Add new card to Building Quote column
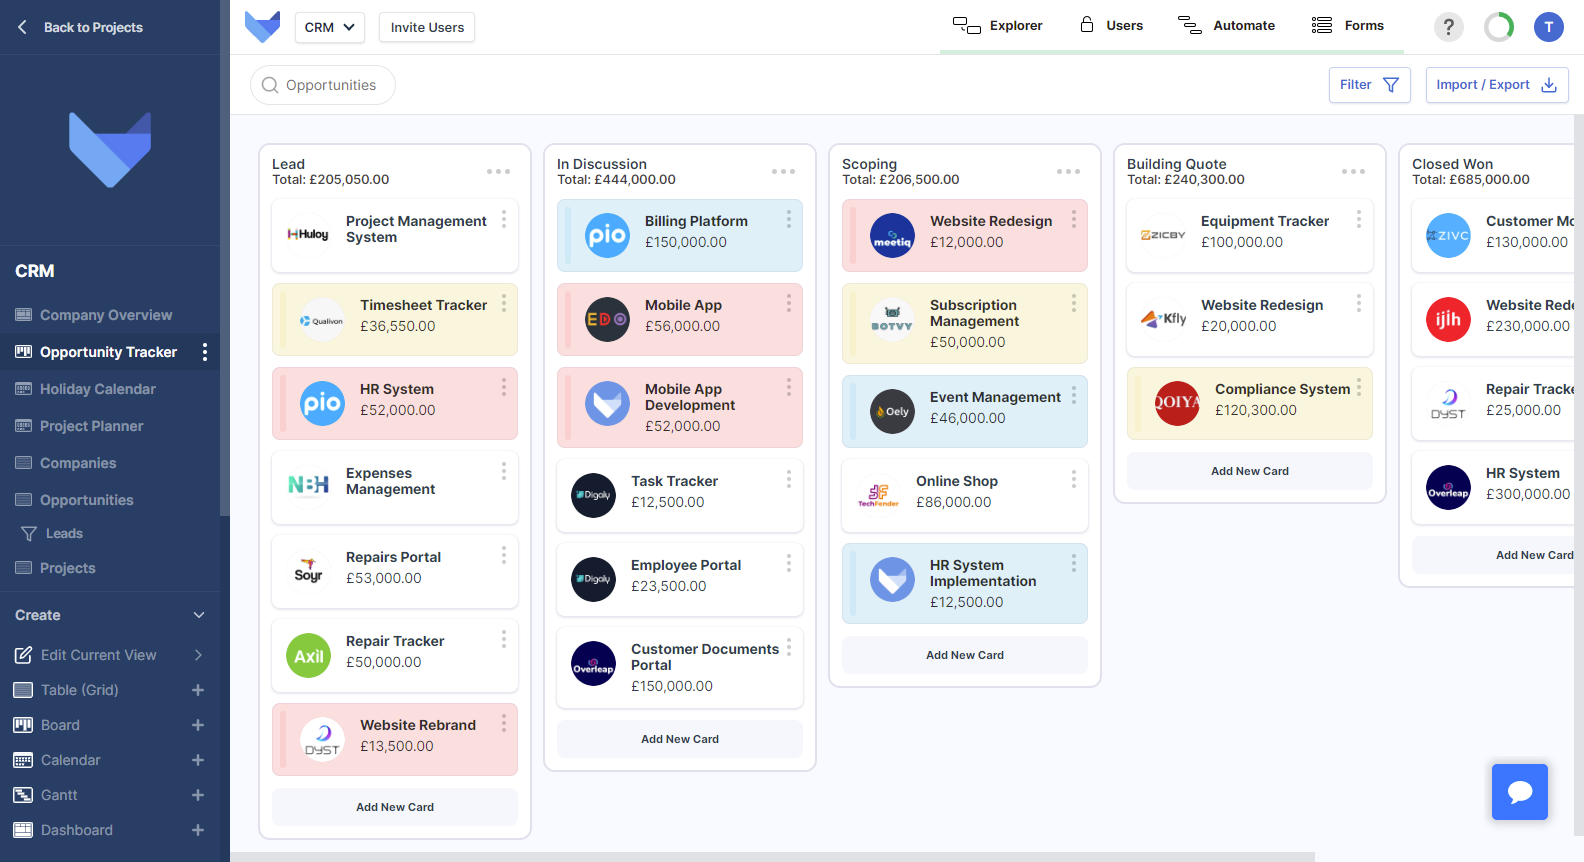This screenshot has height=862, width=1584. pyautogui.click(x=1250, y=471)
